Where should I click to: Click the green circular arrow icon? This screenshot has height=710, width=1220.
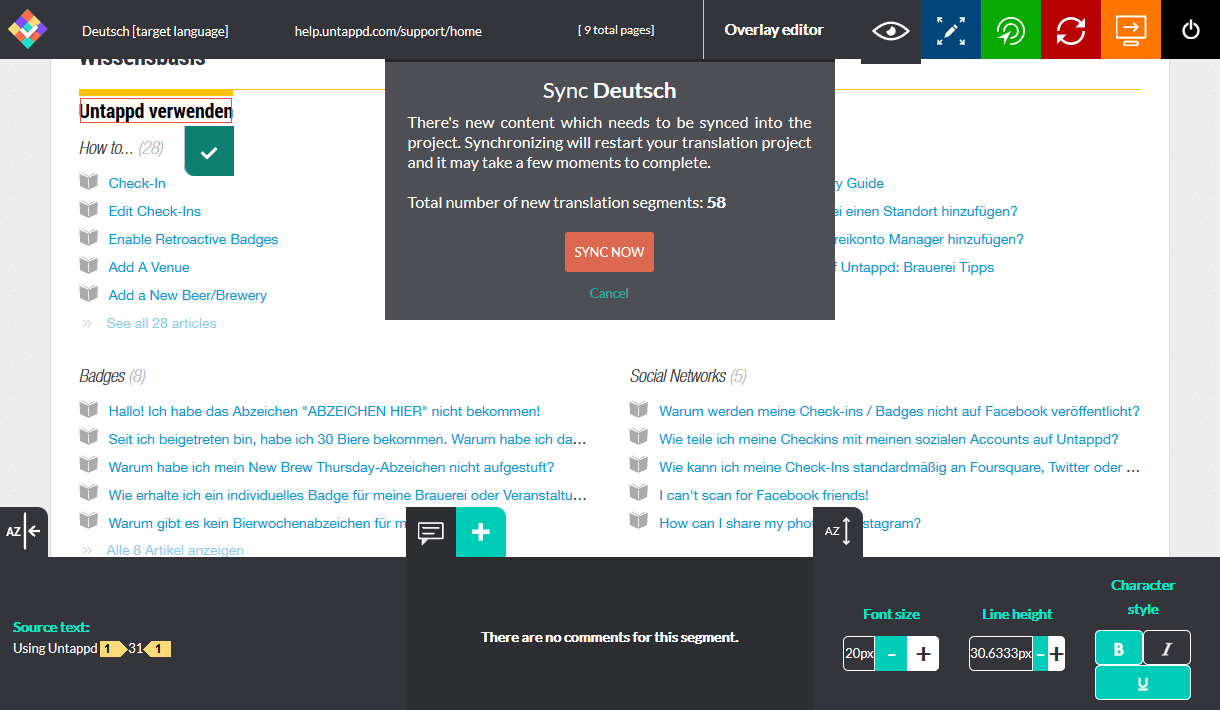(1011, 30)
